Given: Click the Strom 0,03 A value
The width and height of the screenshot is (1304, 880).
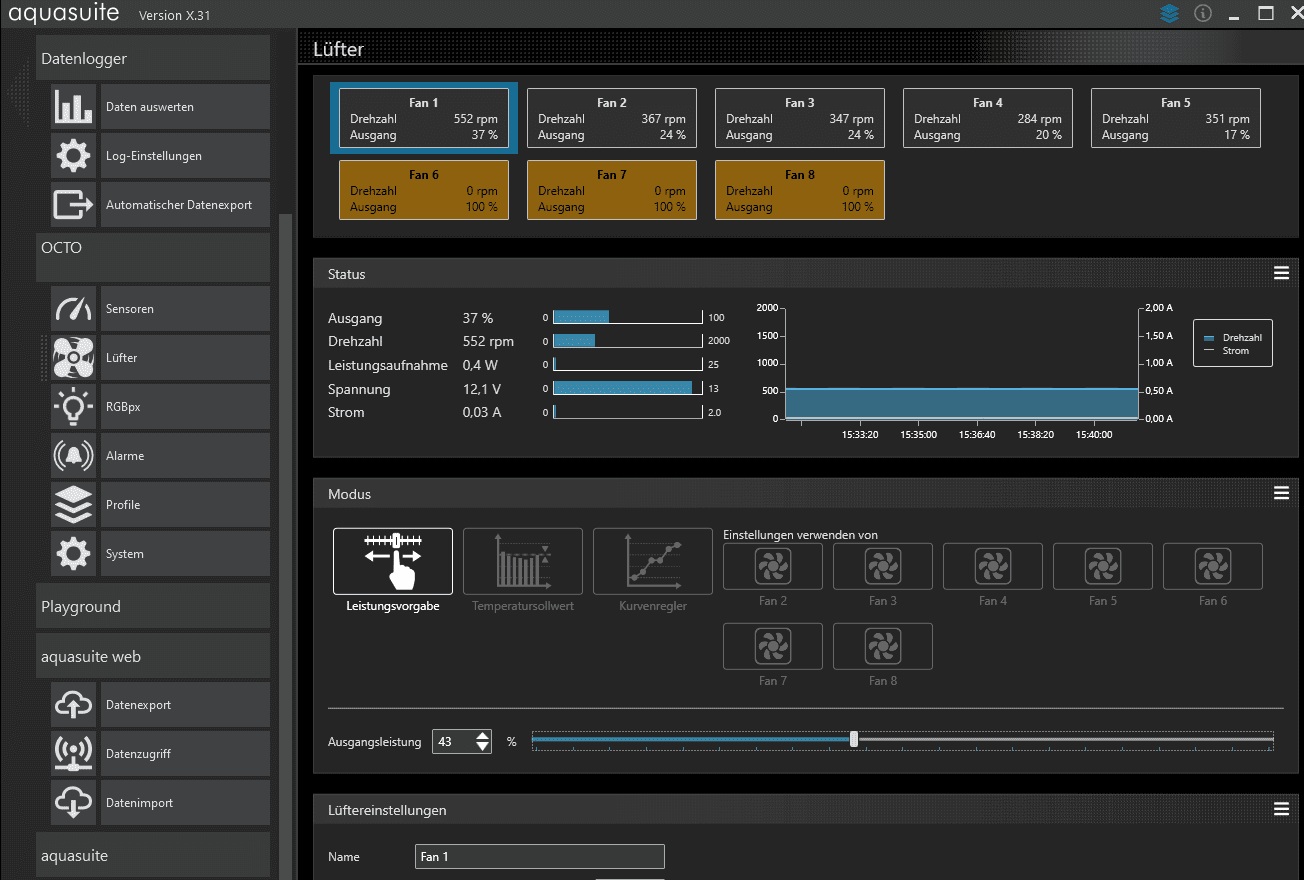Looking at the screenshot, I should [483, 412].
